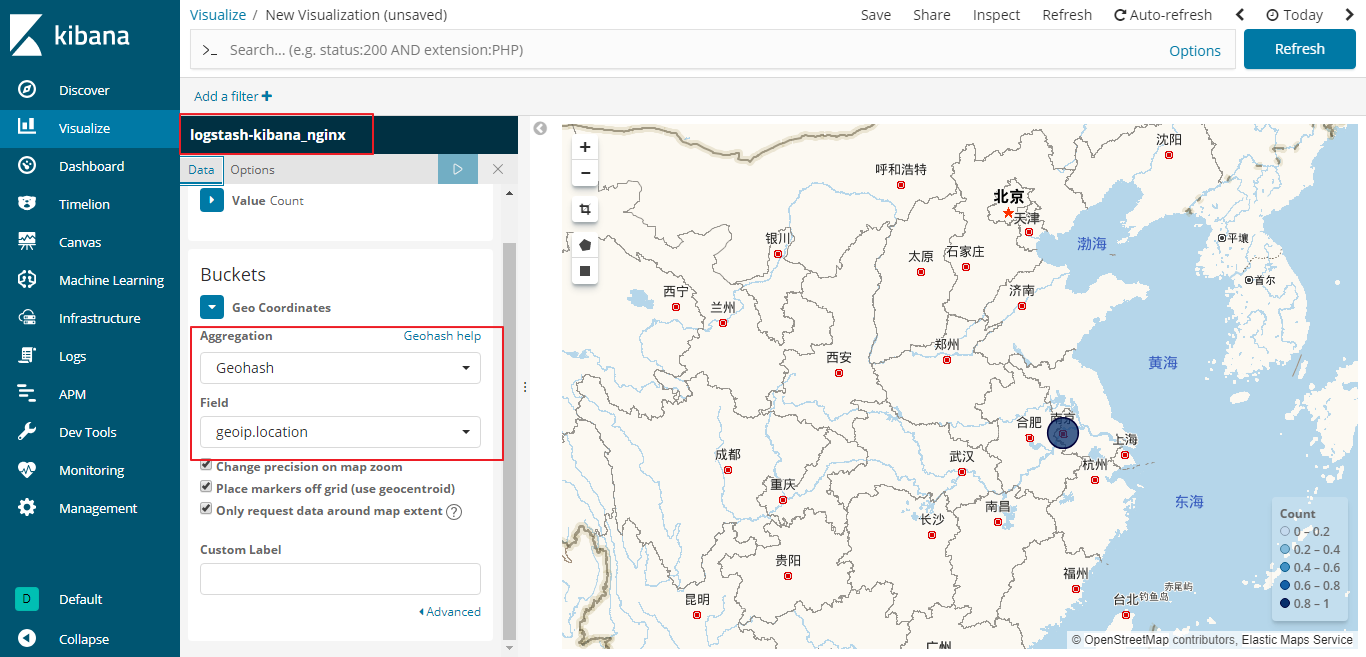
Task: Select the draw rectangle map tool
Action: pos(585,270)
